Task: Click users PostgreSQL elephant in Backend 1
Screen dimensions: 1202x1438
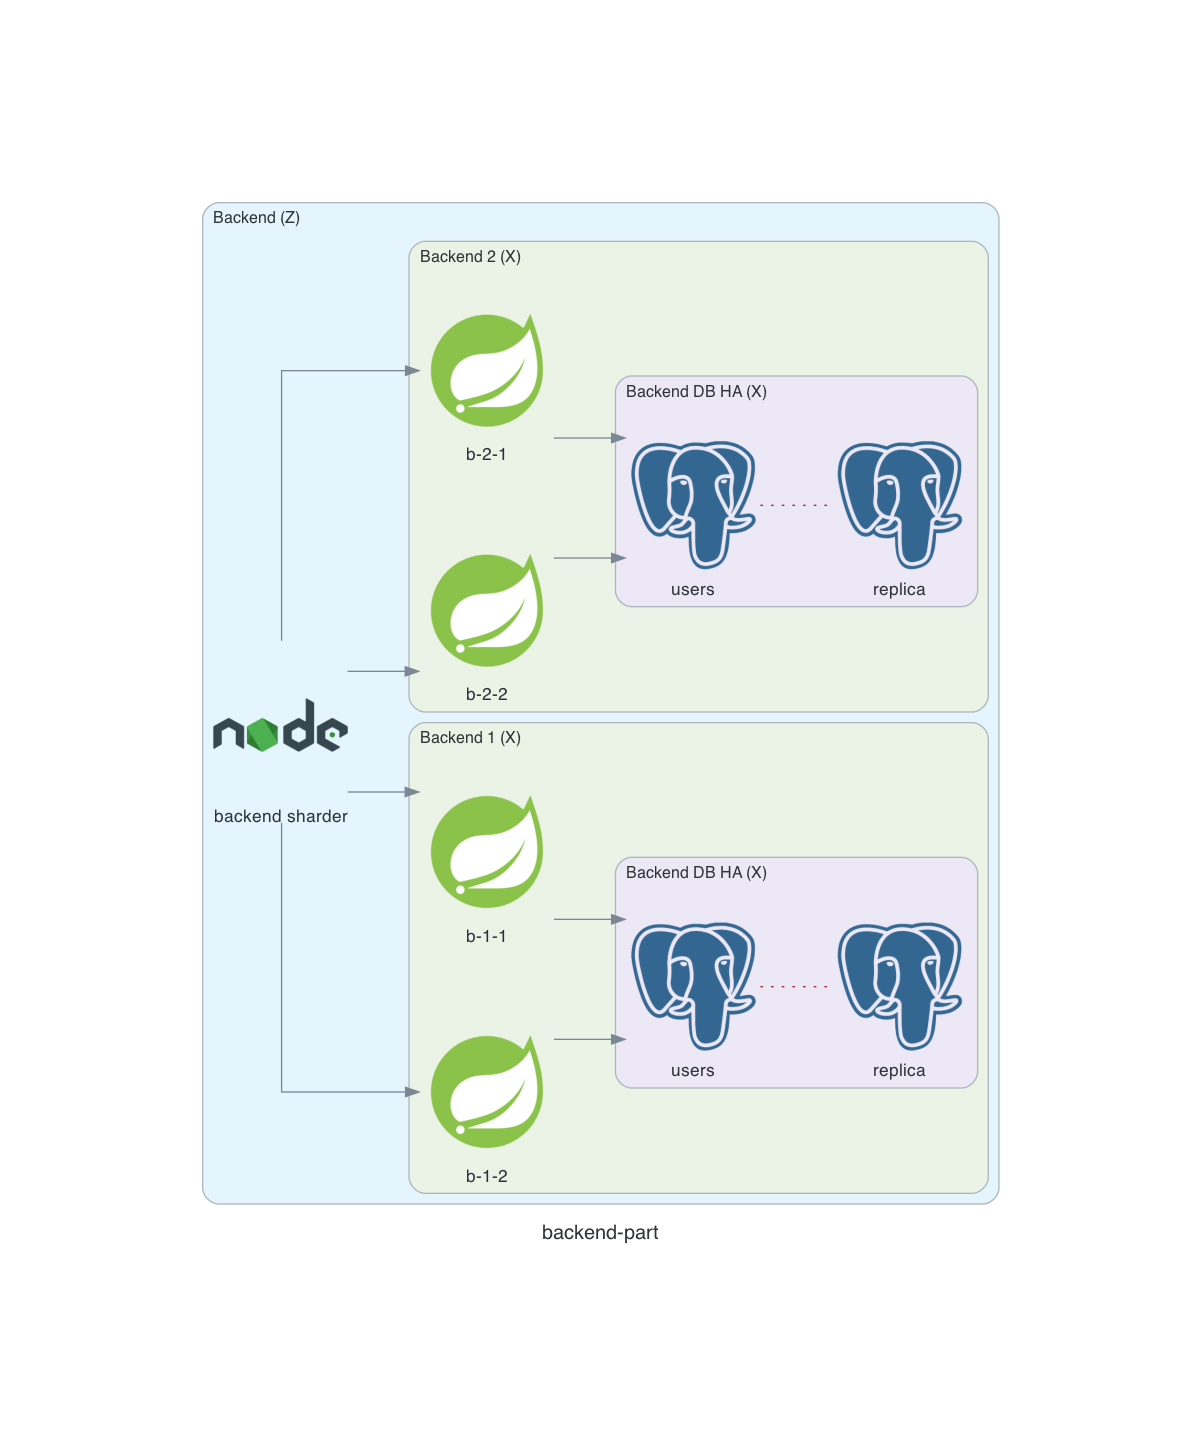Action: 693,985
